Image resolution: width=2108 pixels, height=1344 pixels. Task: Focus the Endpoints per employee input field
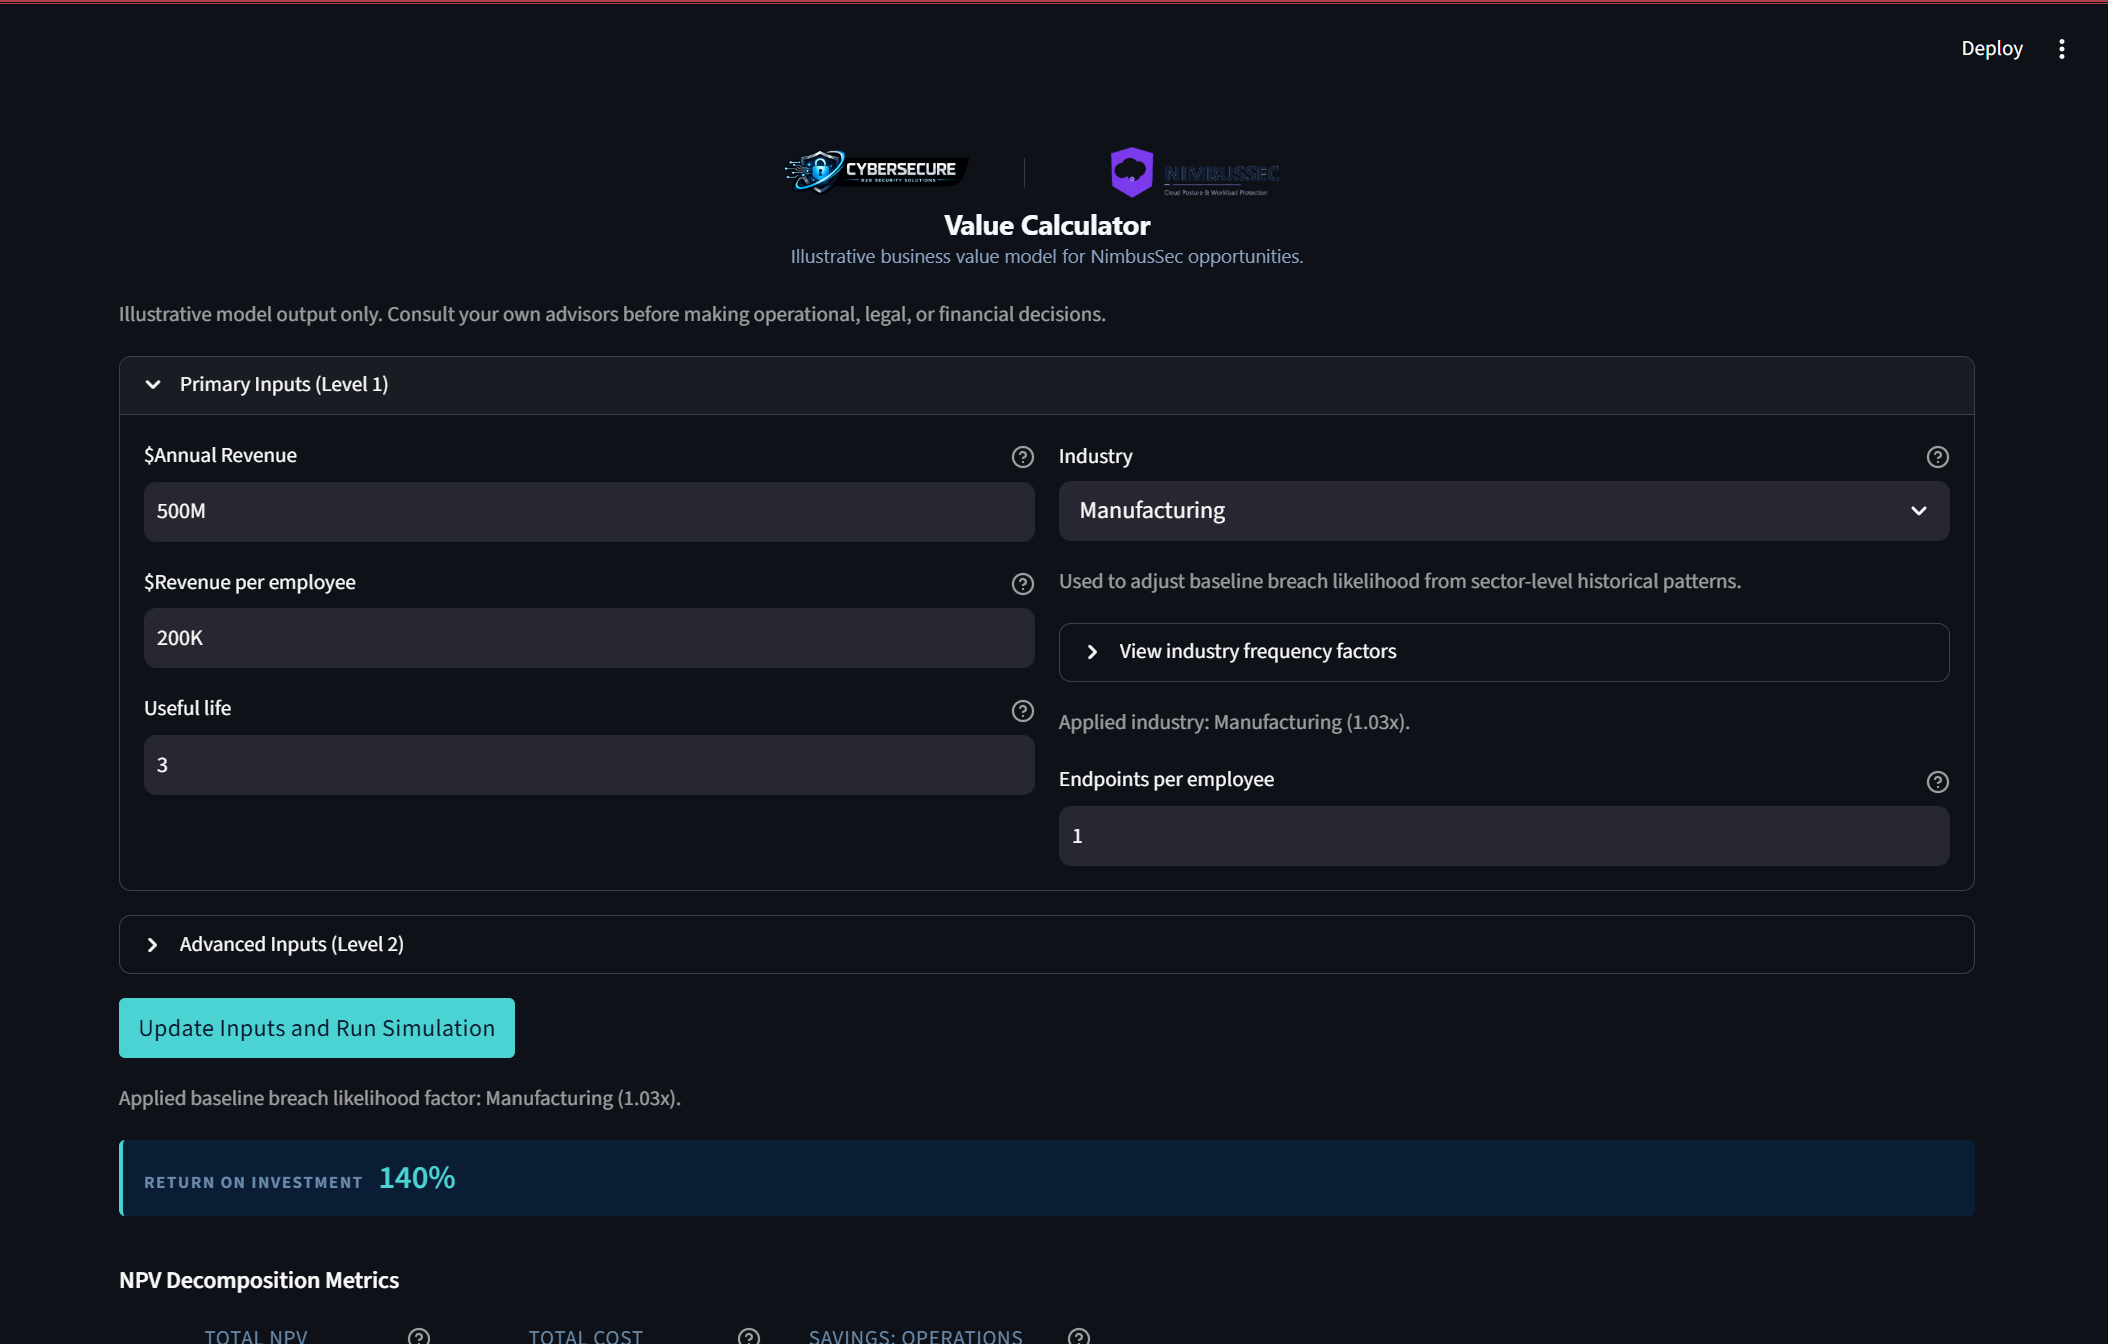[x=1504, y=836]
